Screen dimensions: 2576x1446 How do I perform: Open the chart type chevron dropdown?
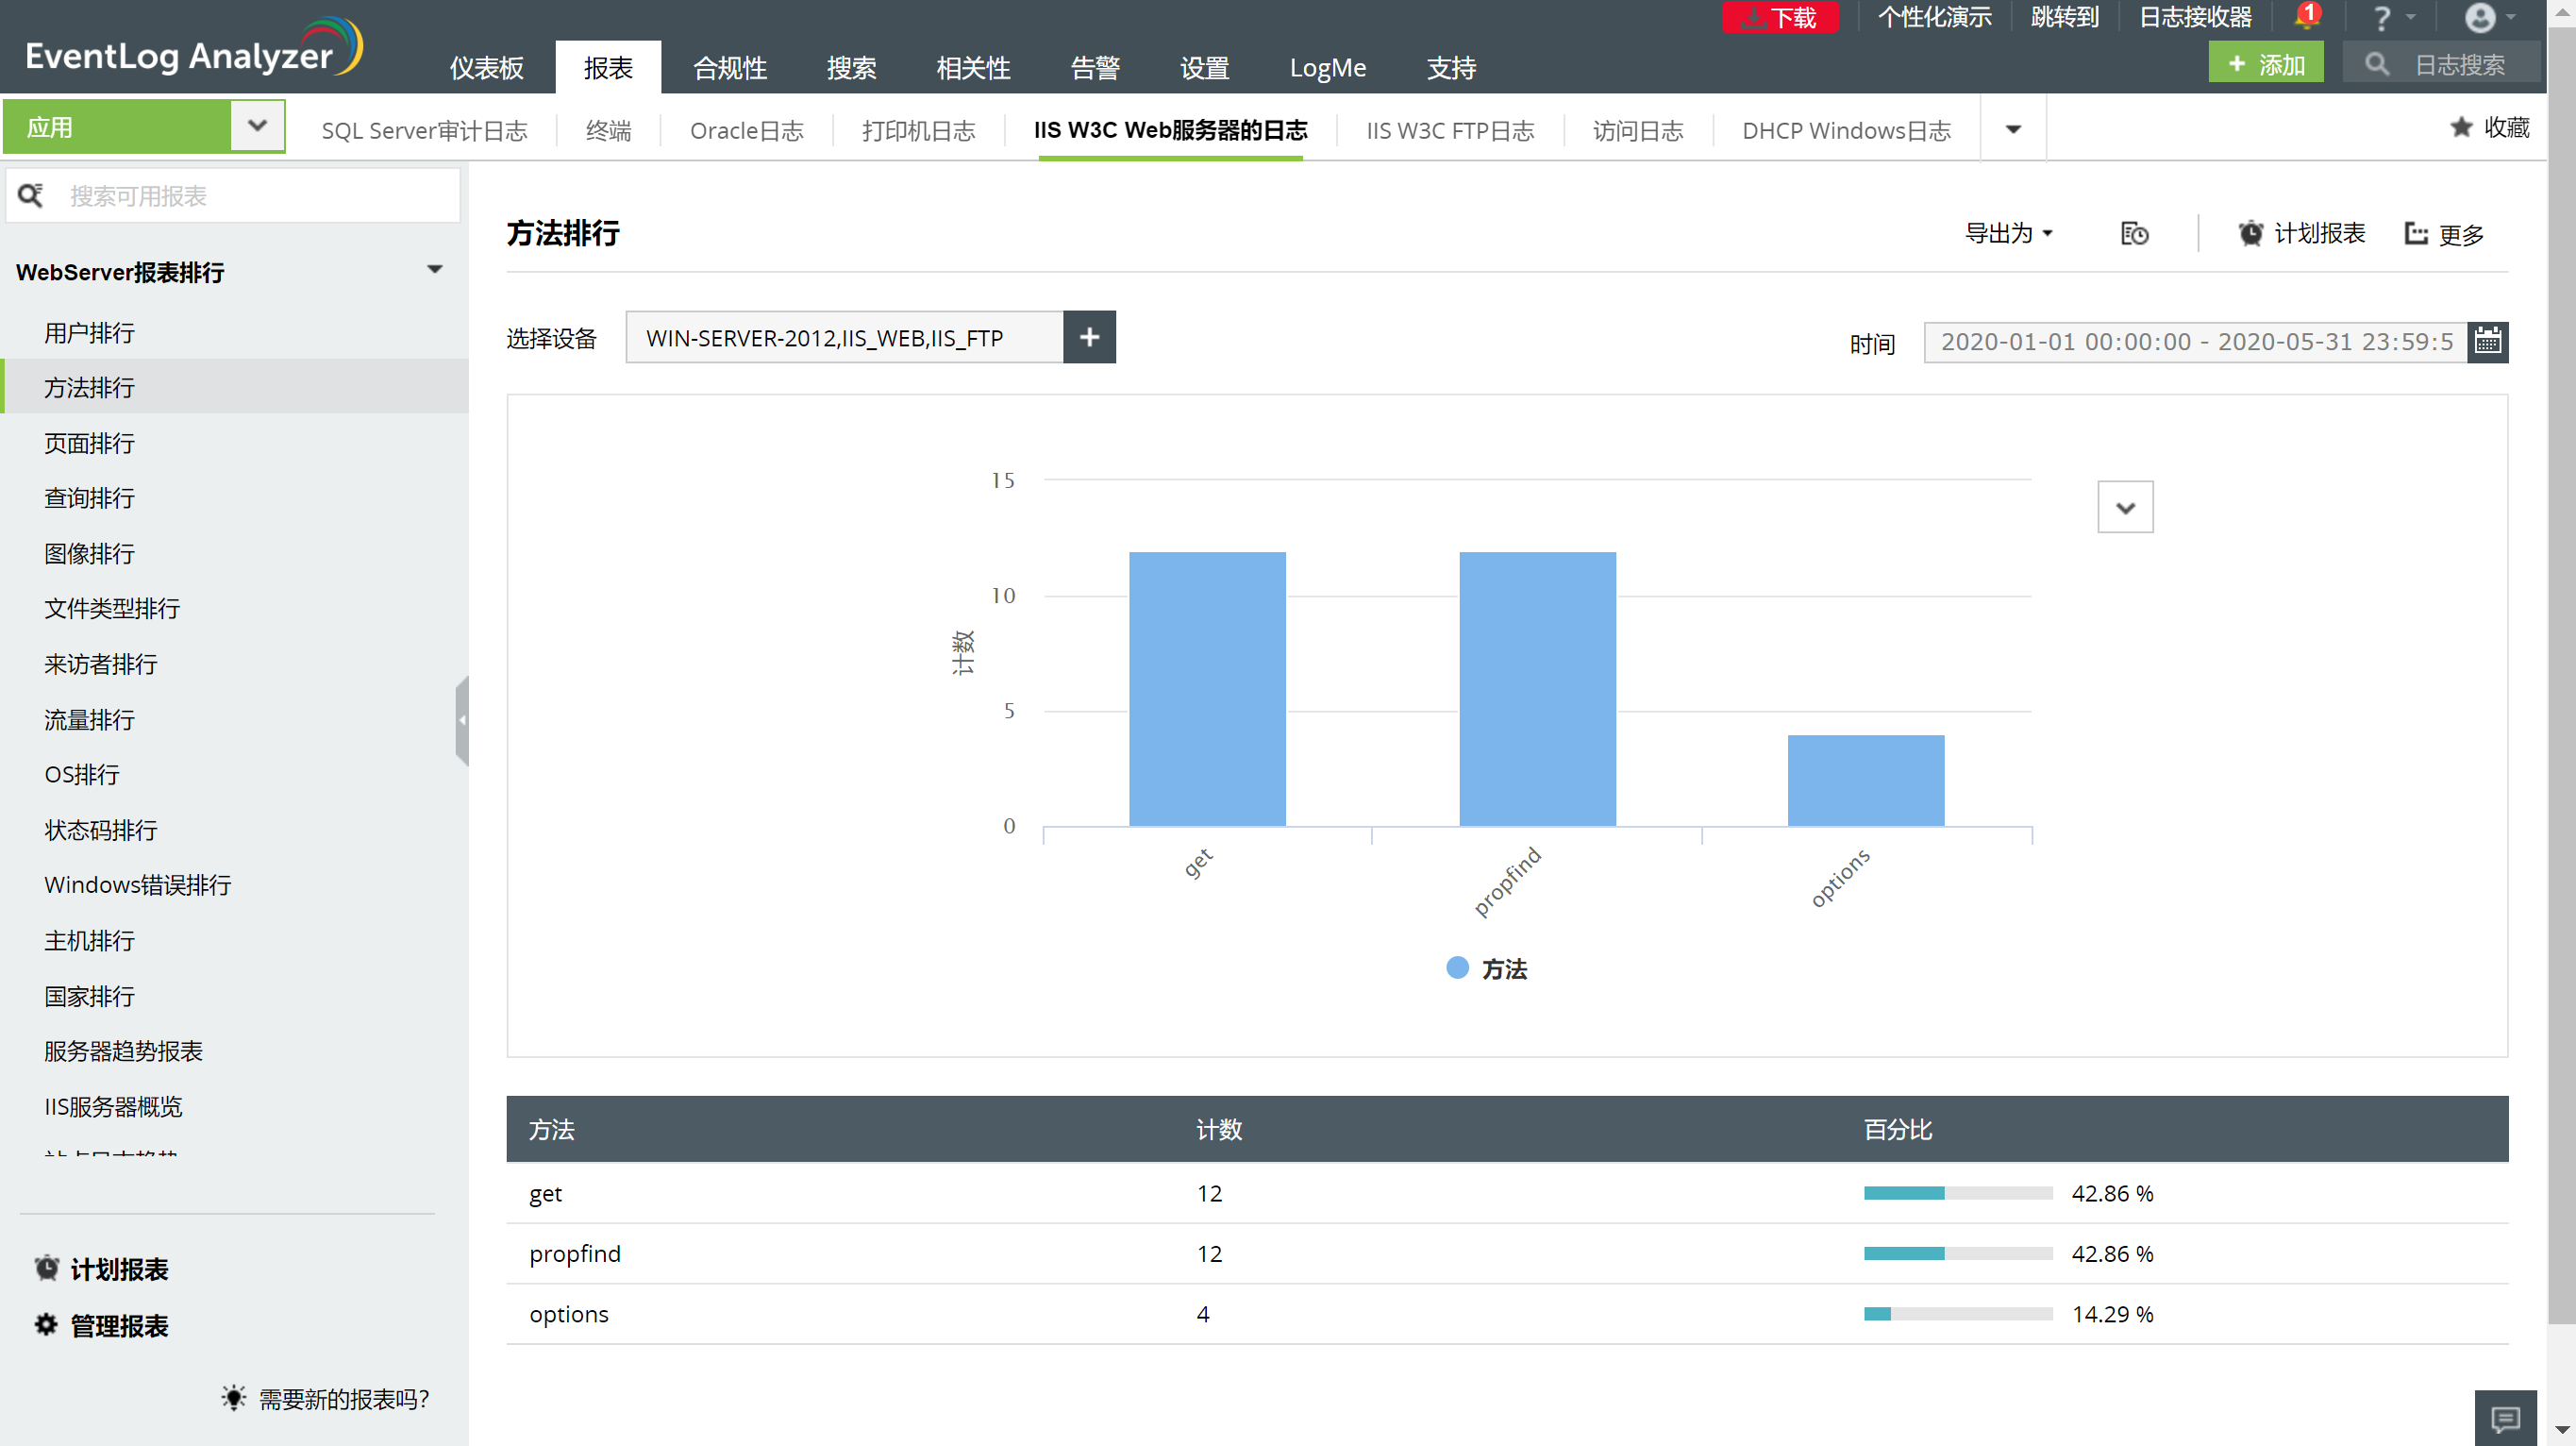(2125, 508)
